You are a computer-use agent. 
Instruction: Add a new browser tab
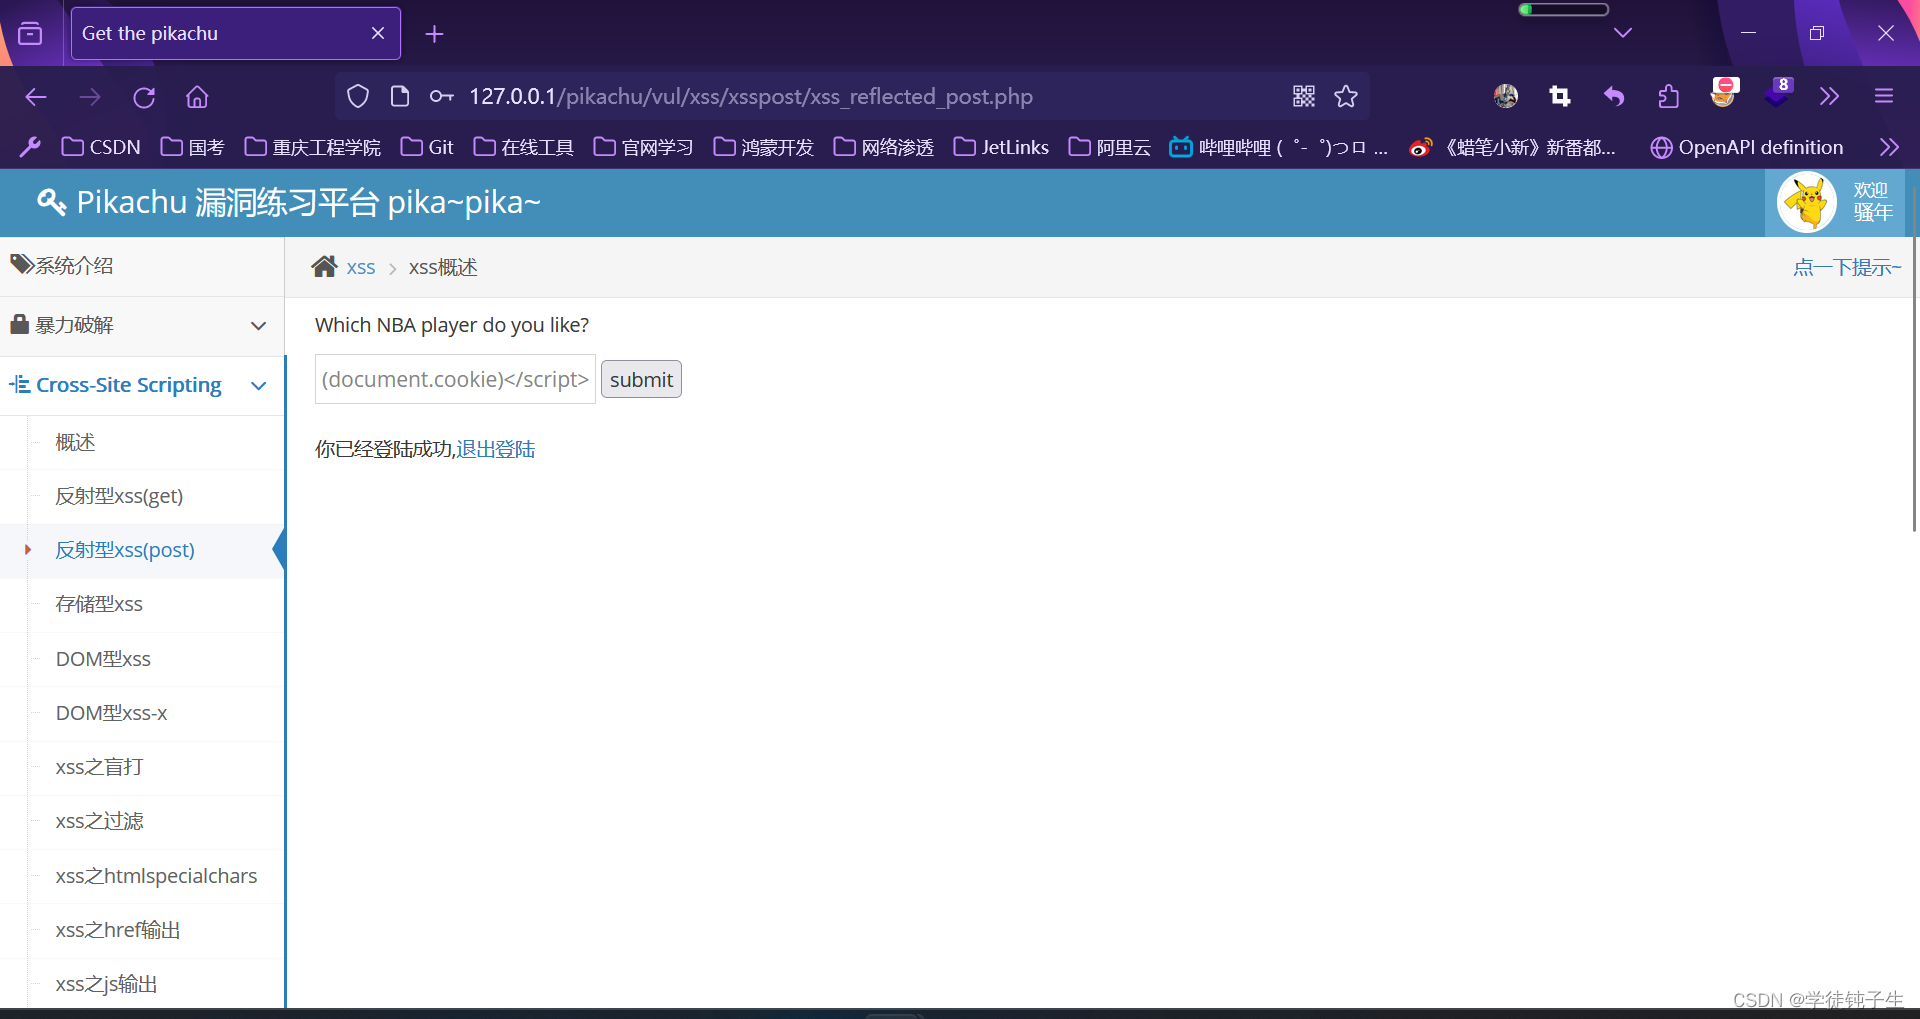(434, 34)
